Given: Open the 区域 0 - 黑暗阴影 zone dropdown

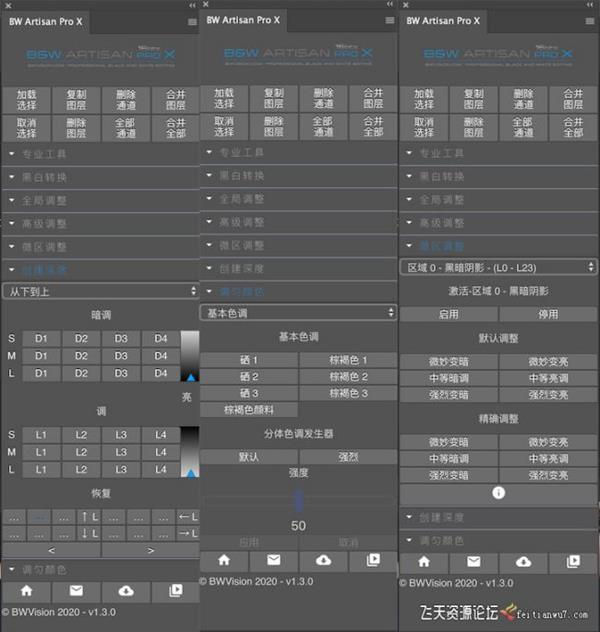Looking at the screenshot, I should pyautogui.click(x=498, y=268).
